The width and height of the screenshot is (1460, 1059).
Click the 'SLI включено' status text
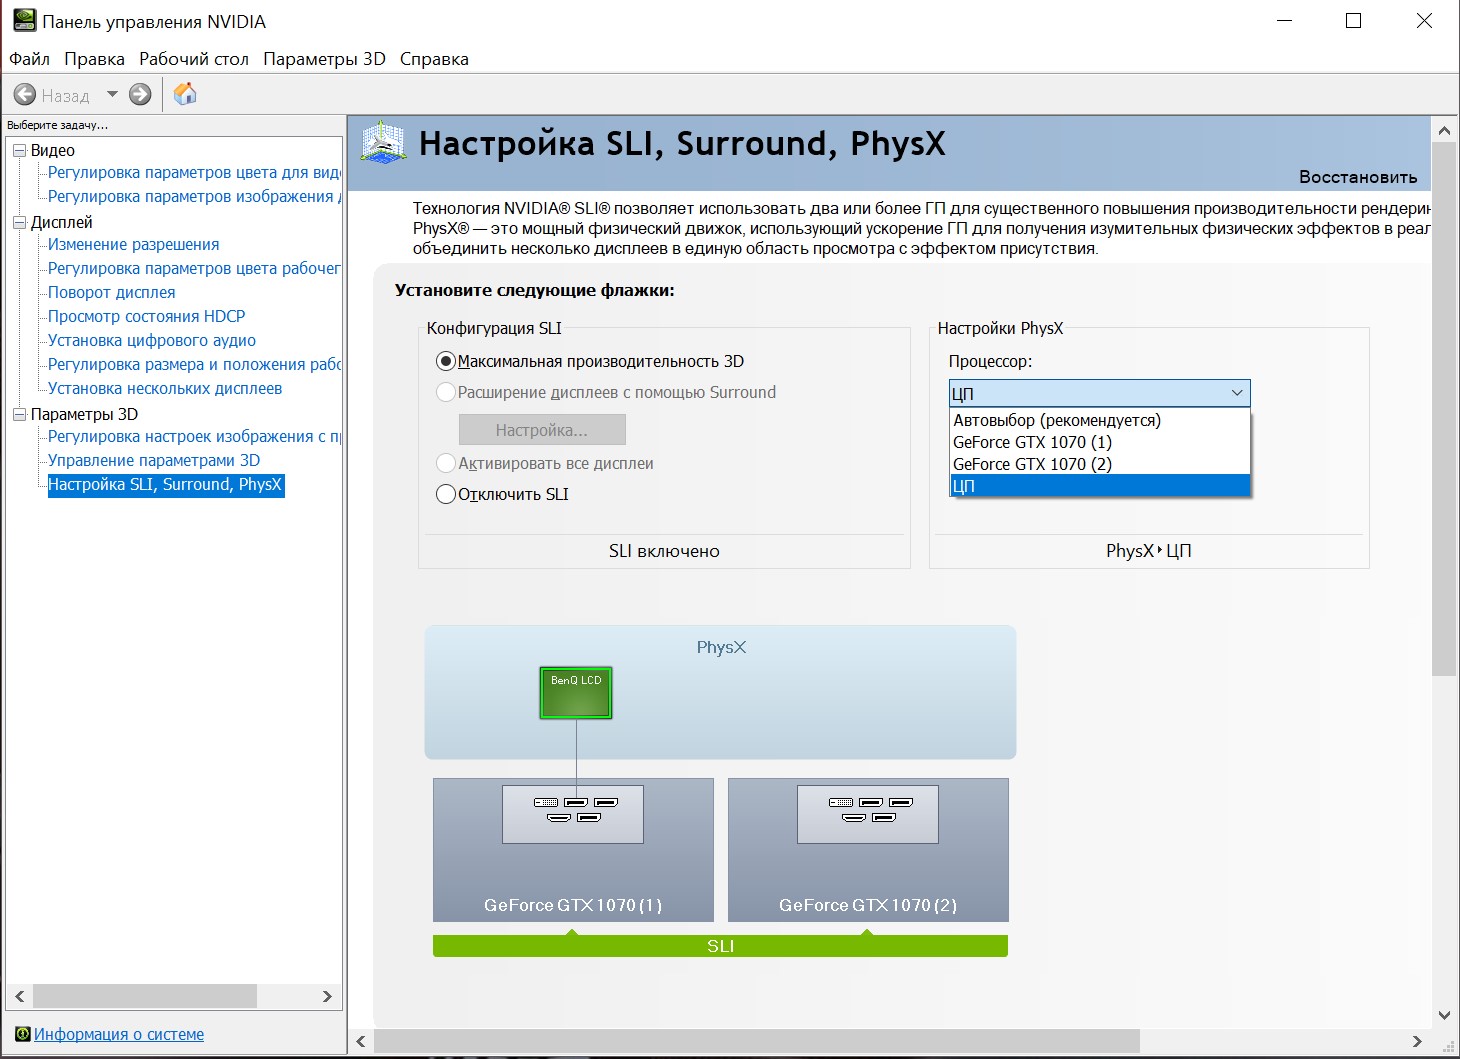664,551
